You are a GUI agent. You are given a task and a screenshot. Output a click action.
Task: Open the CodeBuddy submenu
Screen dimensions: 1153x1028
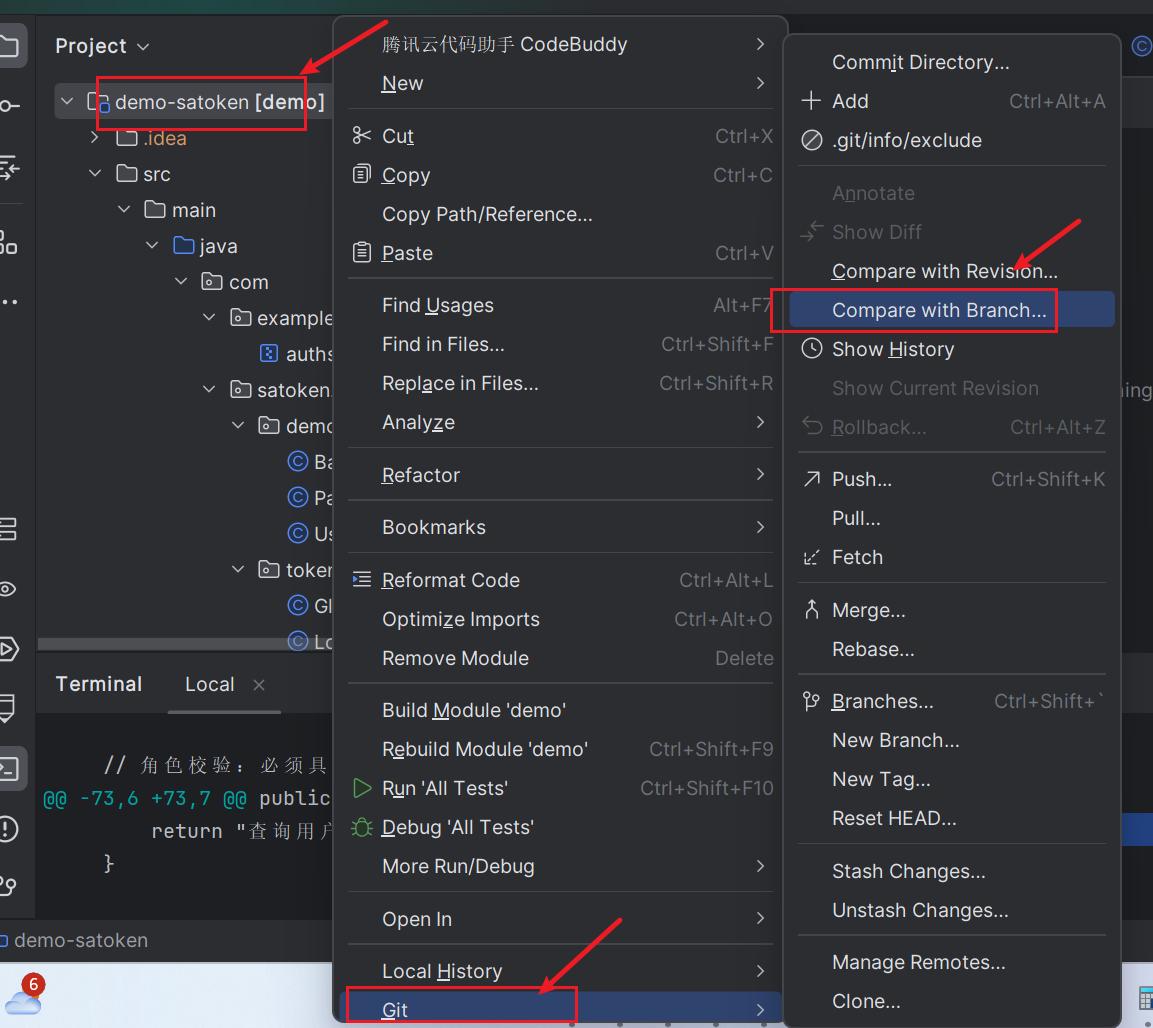(x=560, y=44)
